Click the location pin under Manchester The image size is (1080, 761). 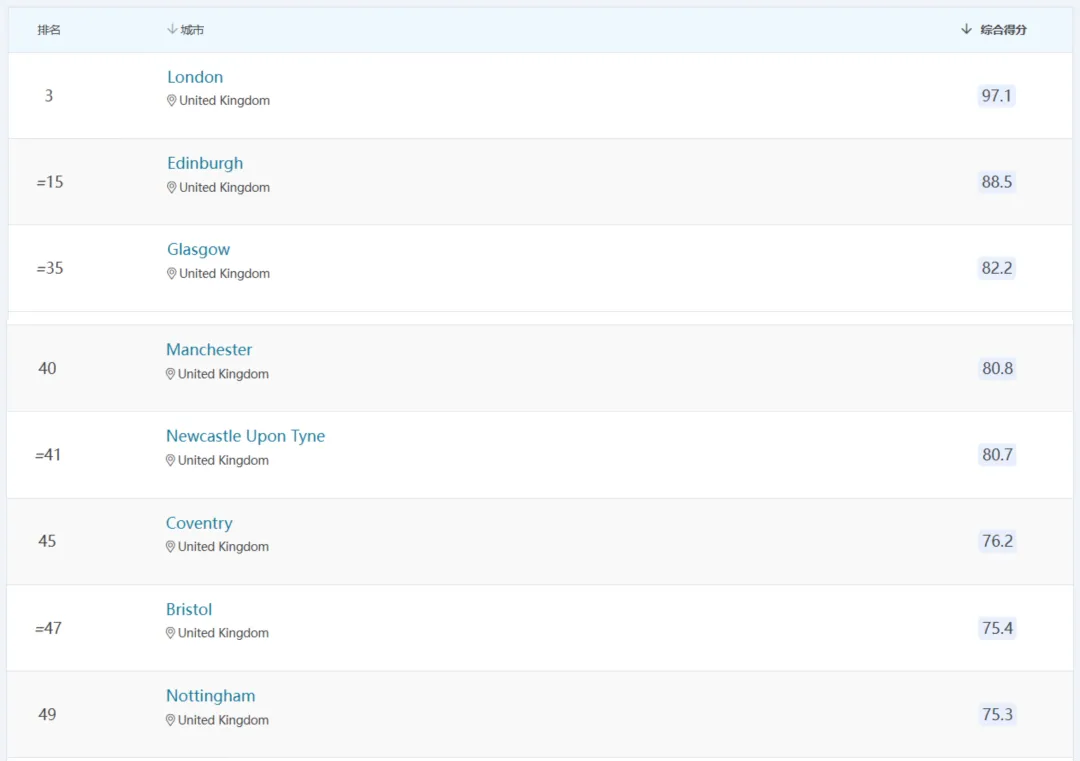pyautogui.click(x=170, y=374)
